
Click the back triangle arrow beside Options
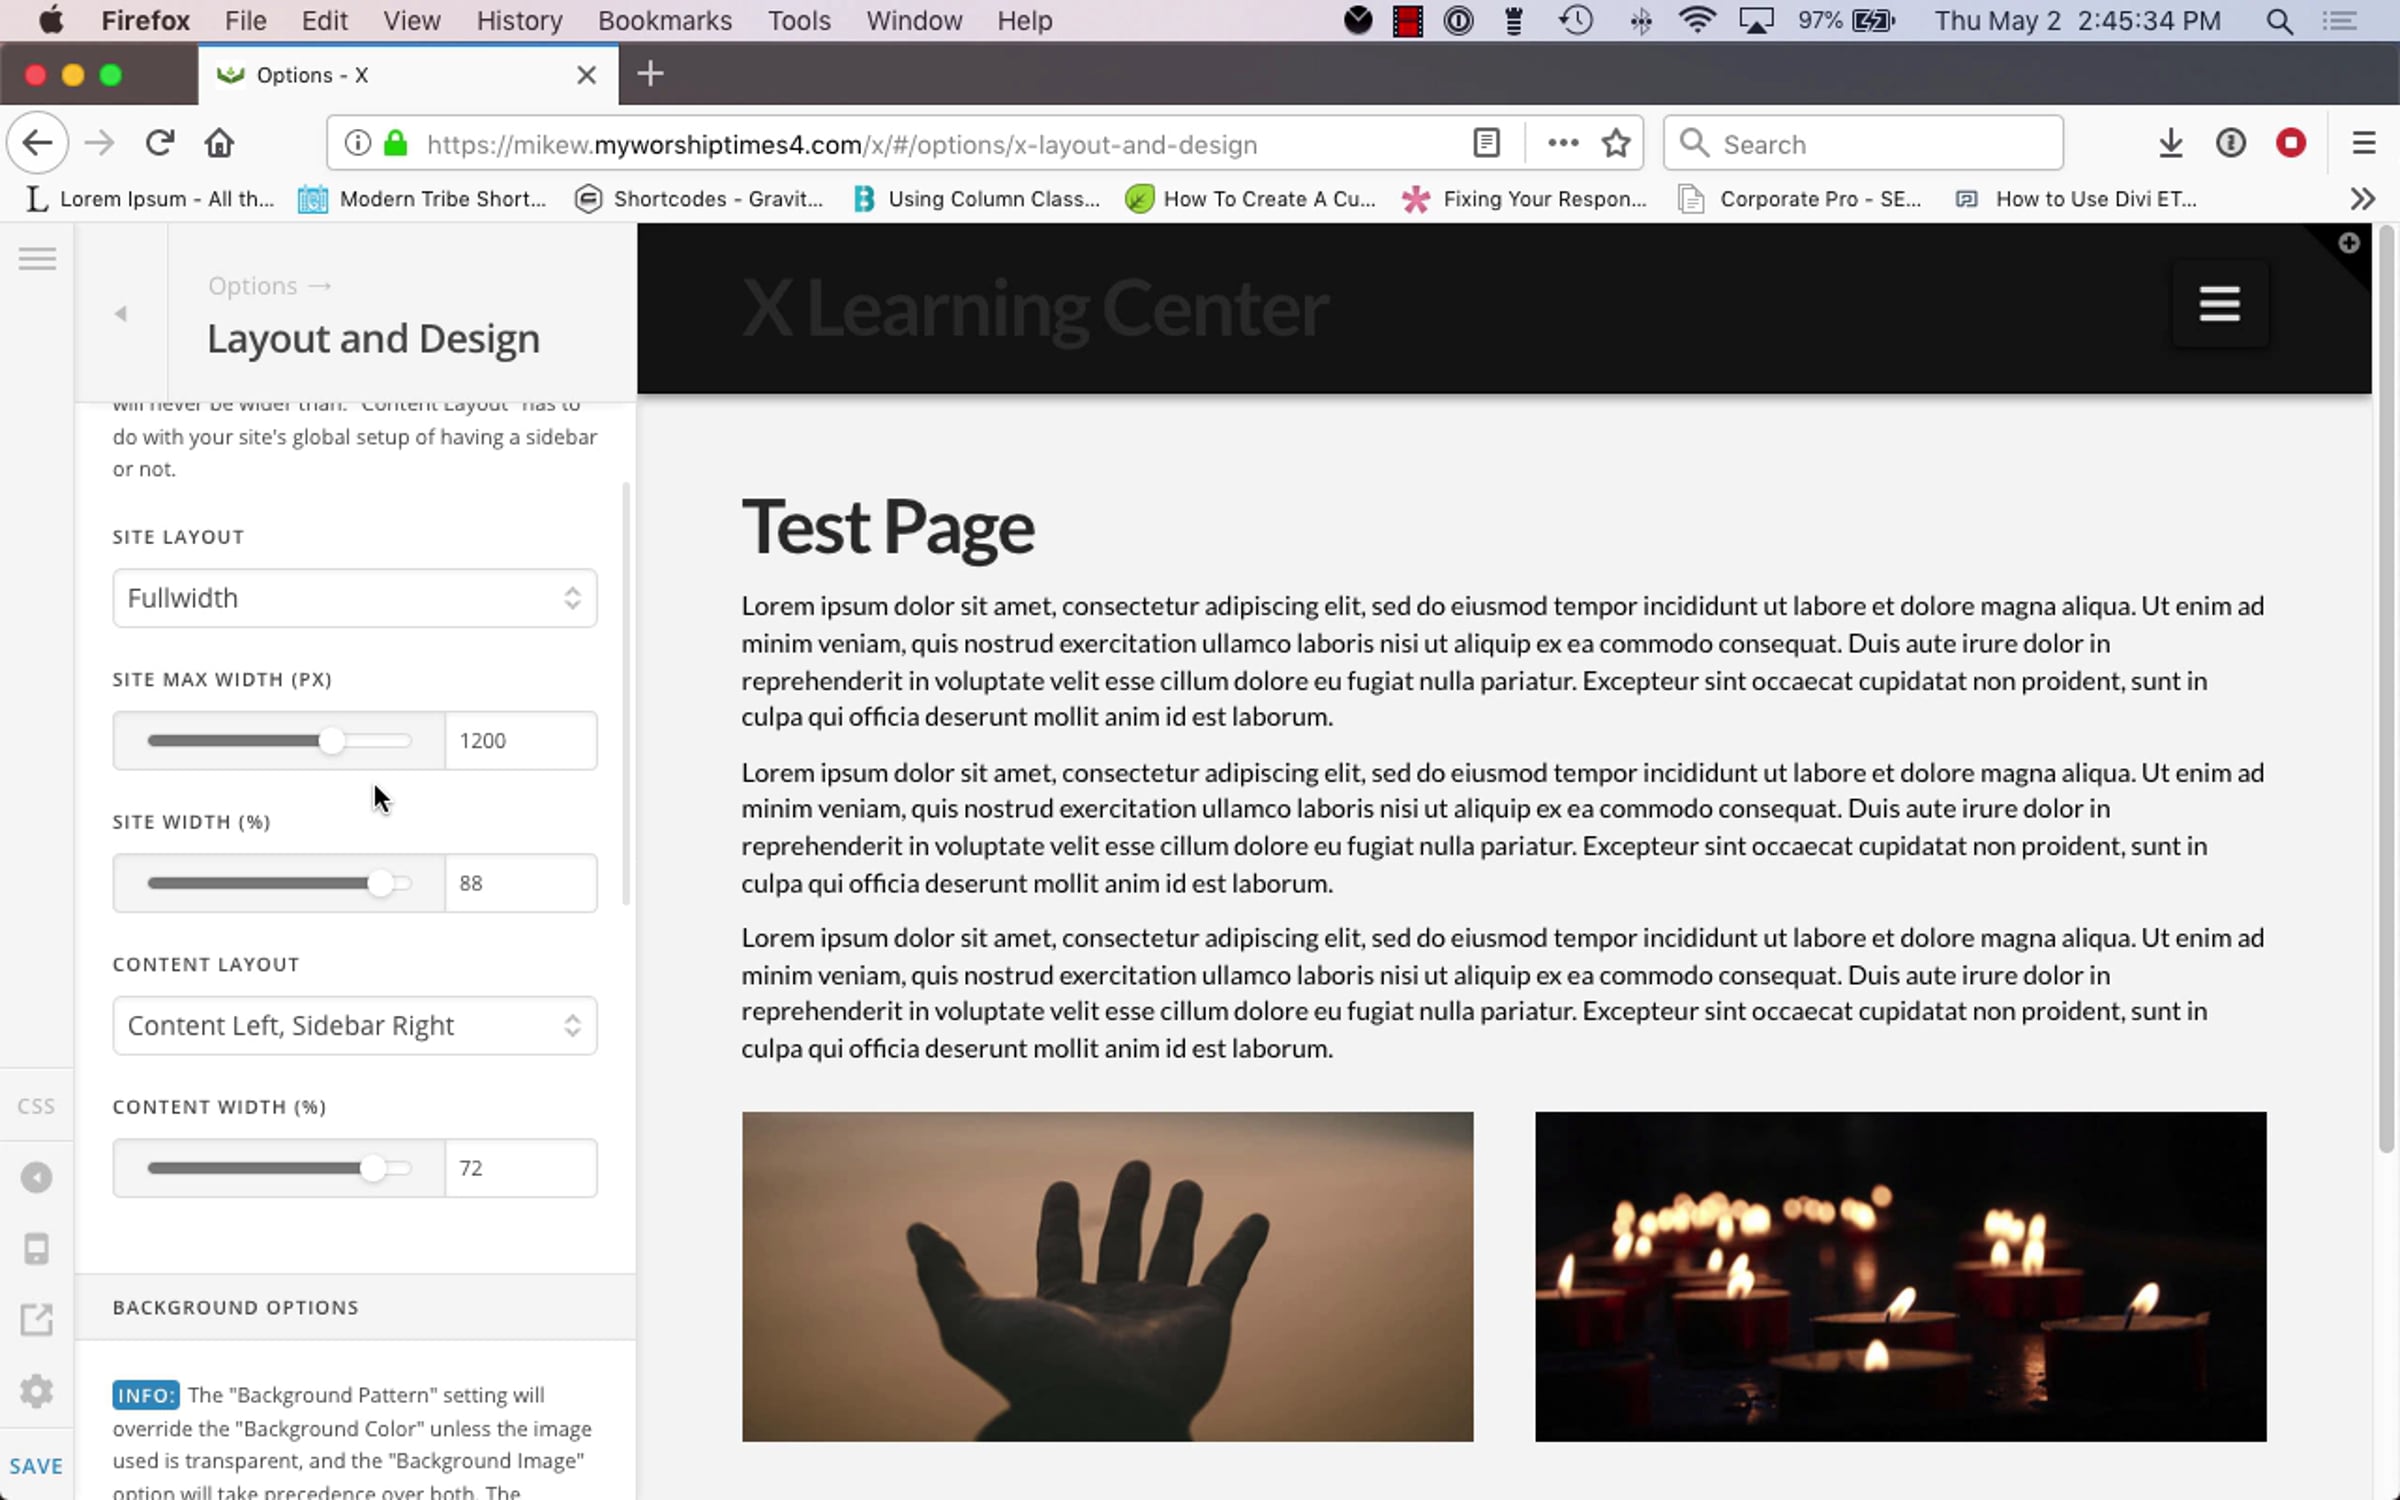pos(121,314)
